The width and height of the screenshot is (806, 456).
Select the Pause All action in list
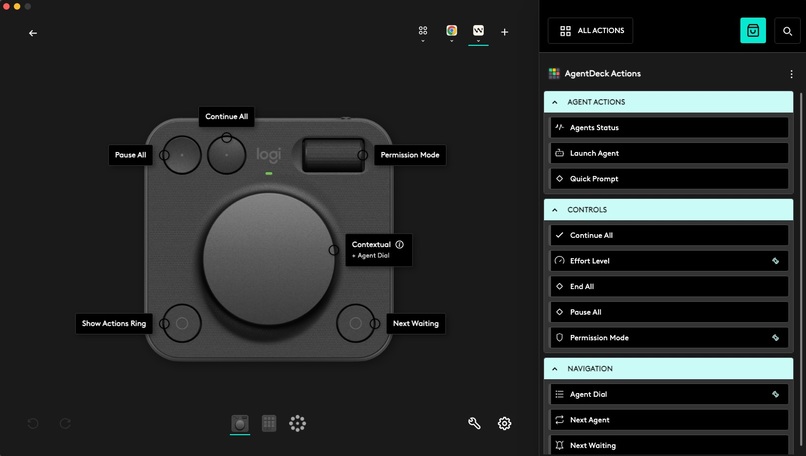point(669,312)
